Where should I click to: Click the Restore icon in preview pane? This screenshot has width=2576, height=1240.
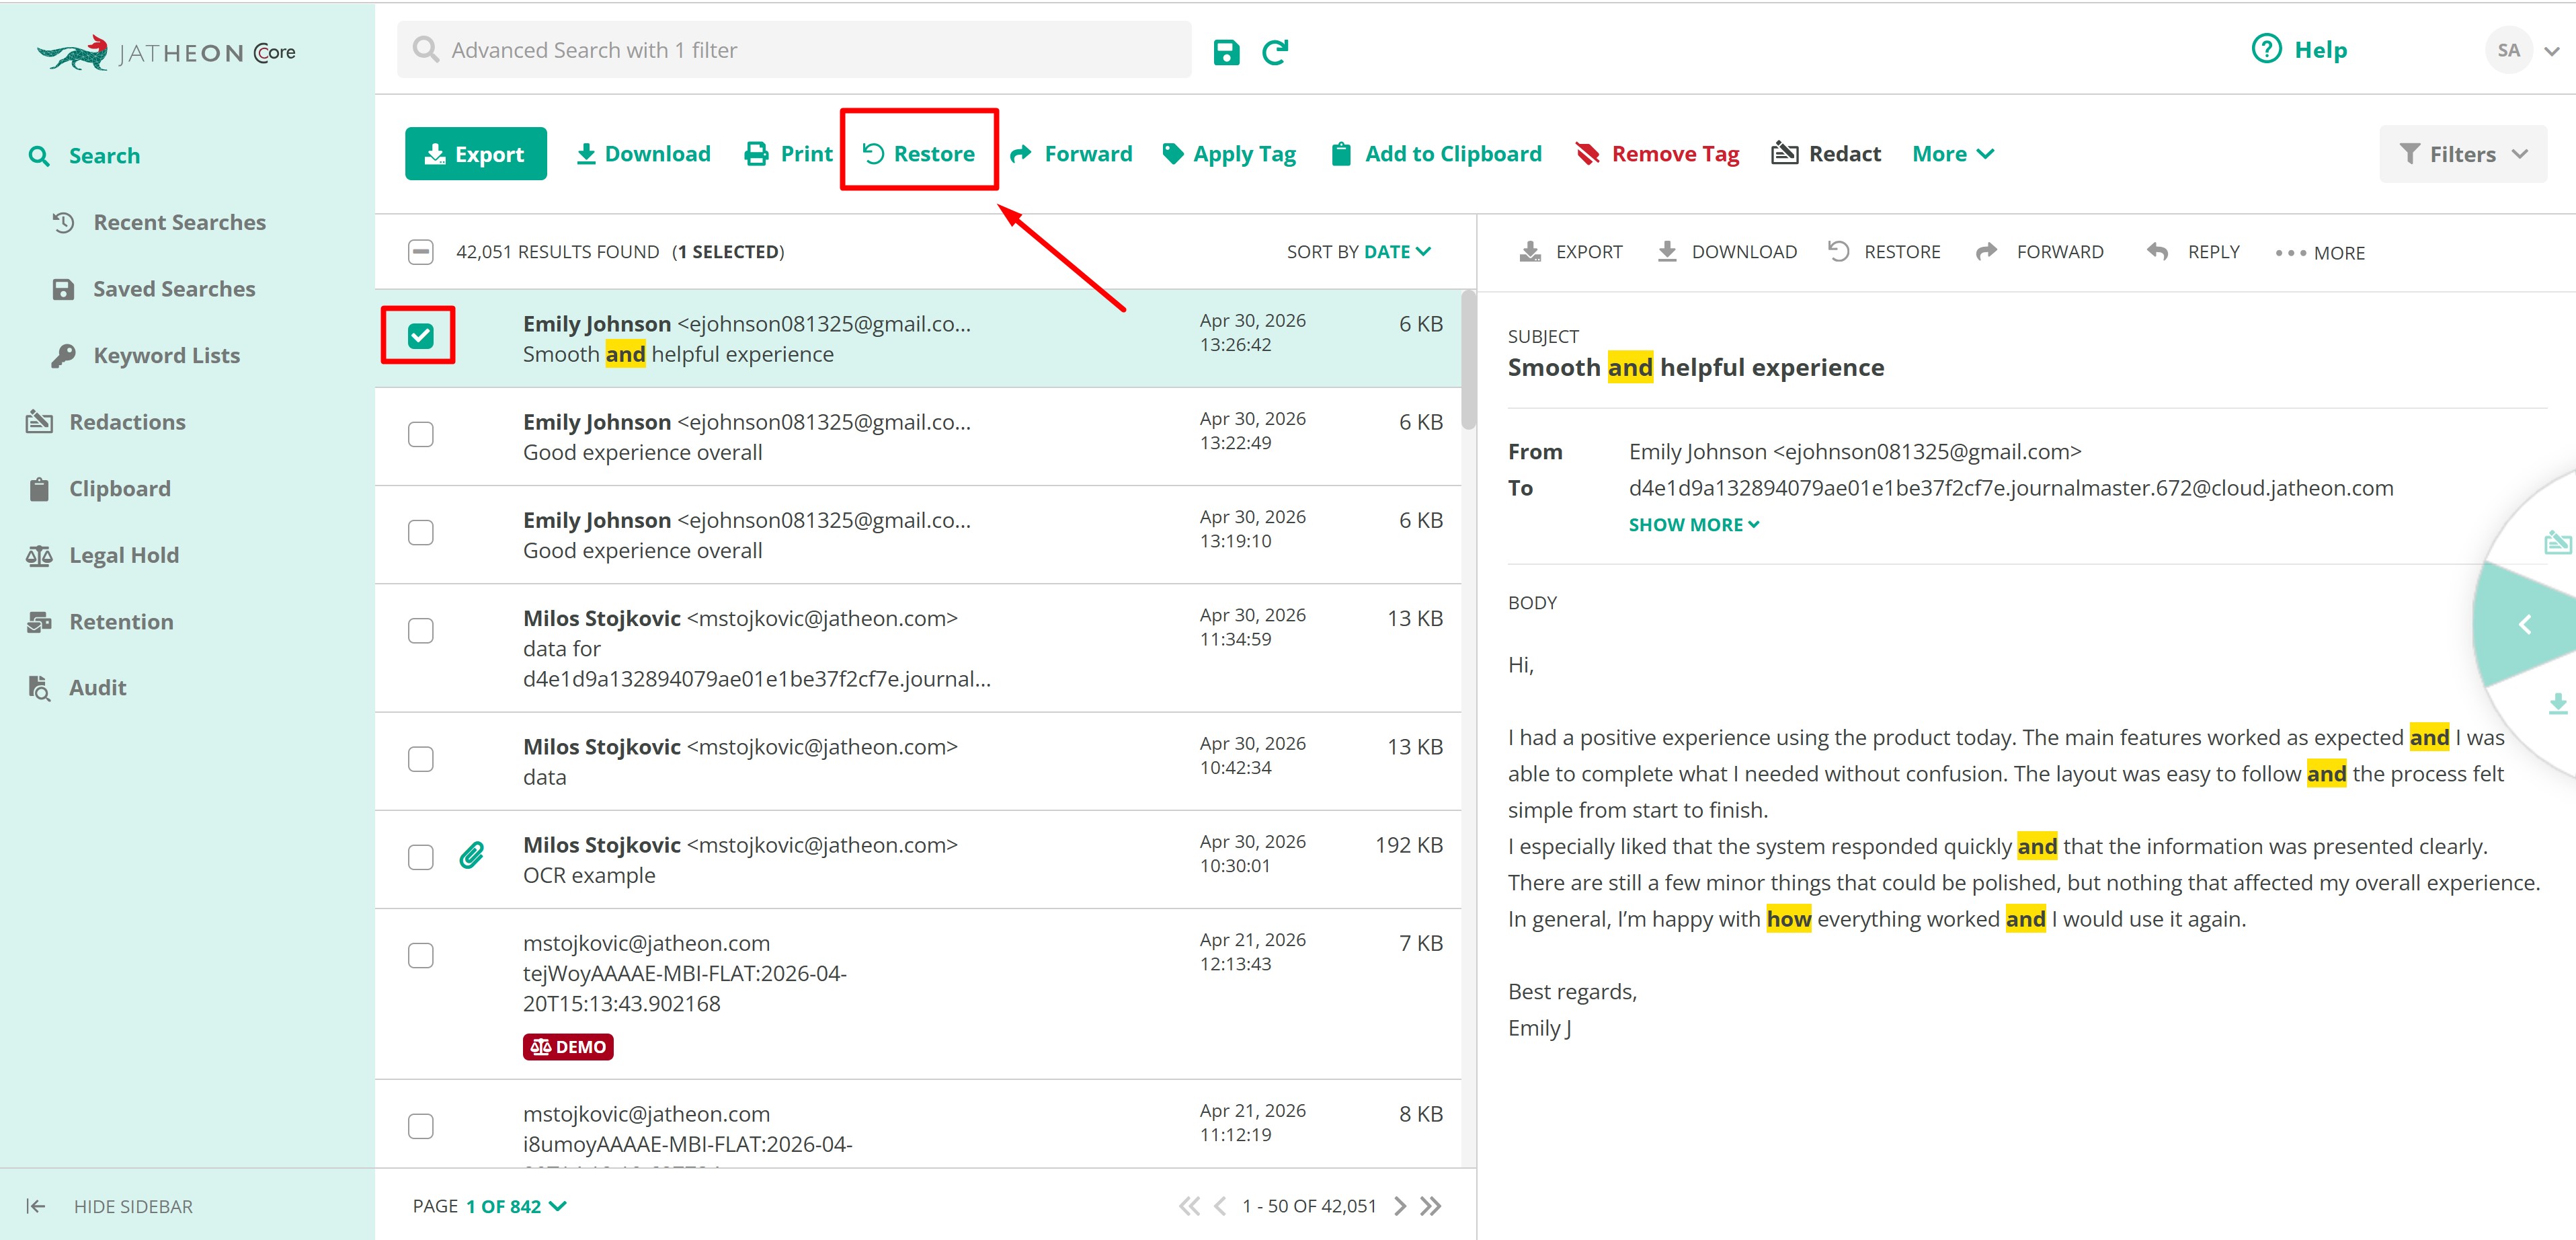1838,252
